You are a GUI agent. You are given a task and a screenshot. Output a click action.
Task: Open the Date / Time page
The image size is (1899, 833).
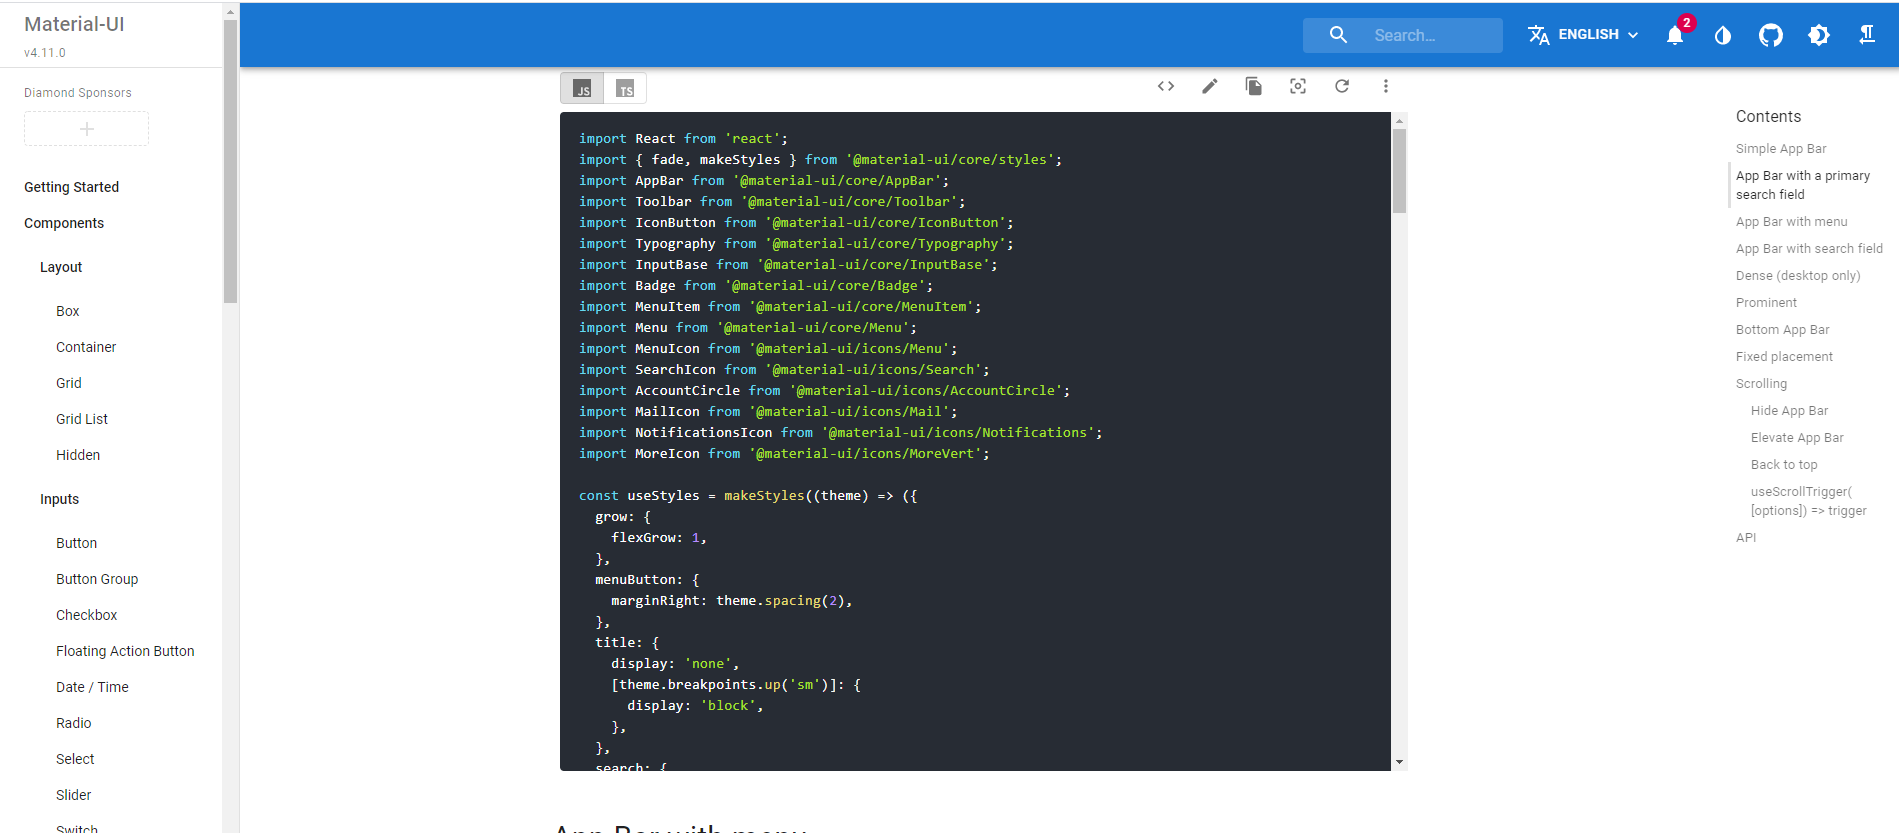[x=92, y=687]
